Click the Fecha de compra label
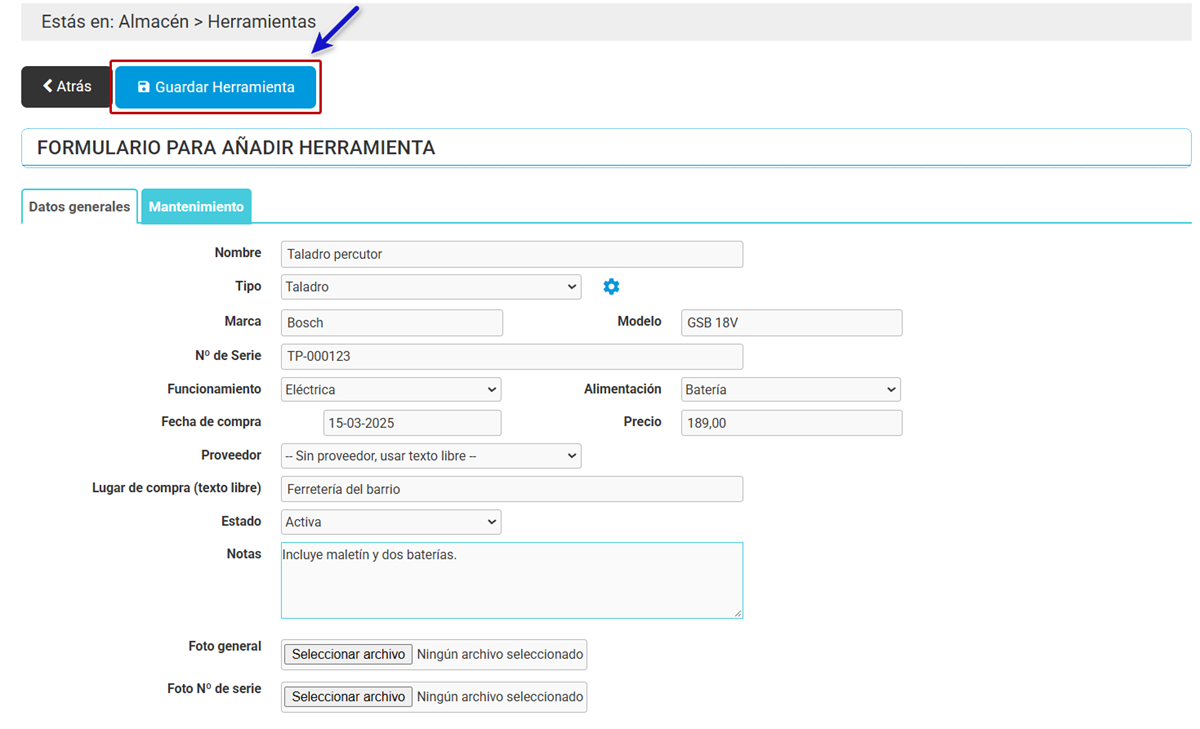 (x=211, y=422)
